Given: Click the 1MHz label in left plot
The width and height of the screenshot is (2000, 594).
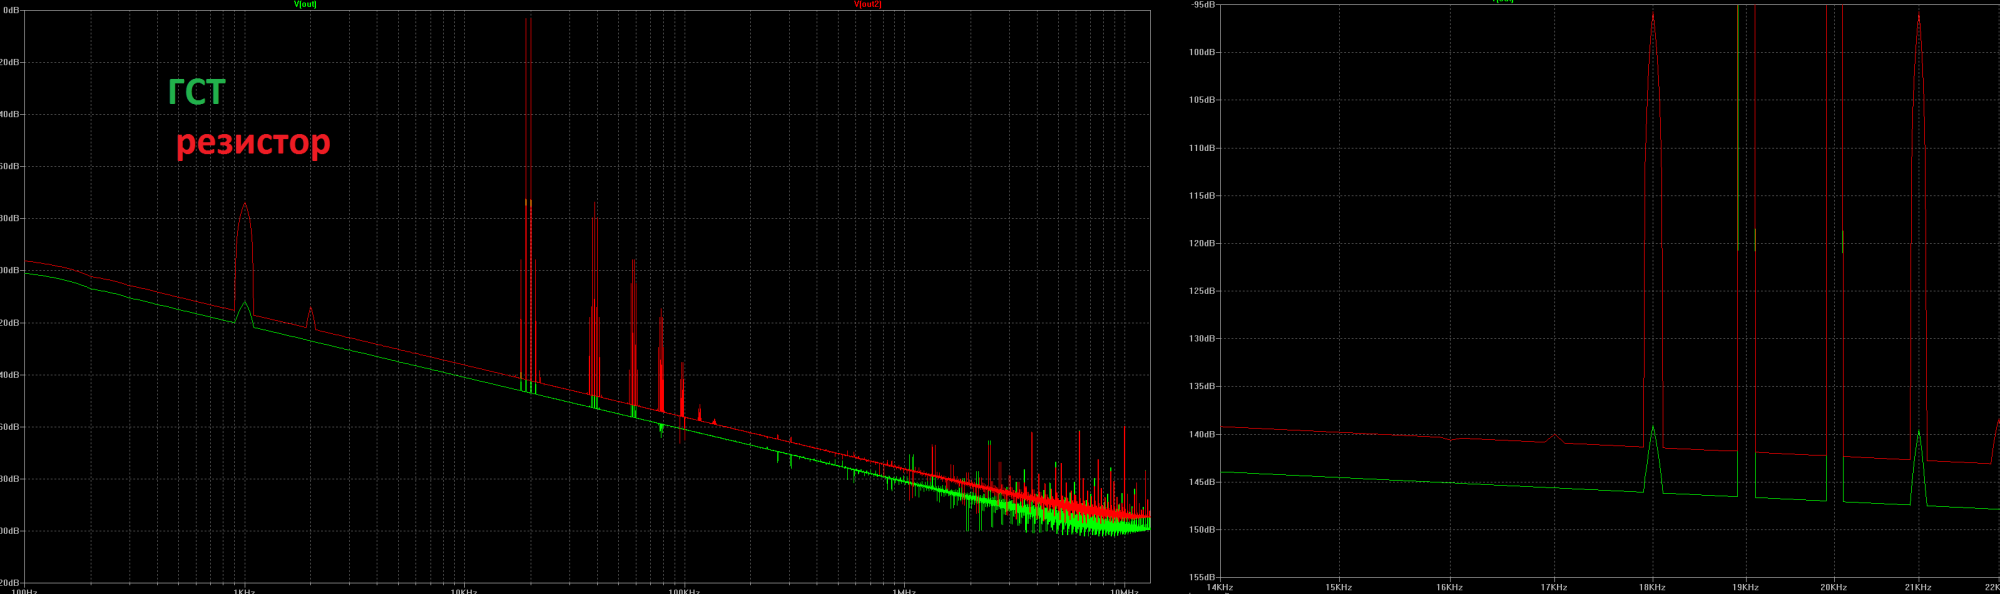Looking at the screenshot, I should (x=904, y=591).
